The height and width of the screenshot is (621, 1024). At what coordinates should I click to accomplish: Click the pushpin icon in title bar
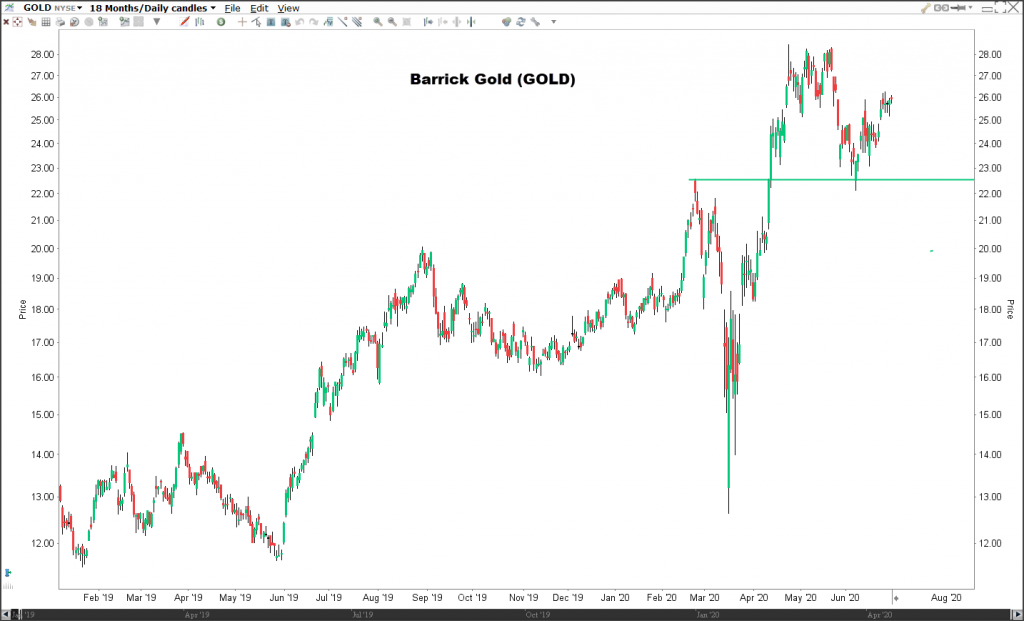click(958, 8)
